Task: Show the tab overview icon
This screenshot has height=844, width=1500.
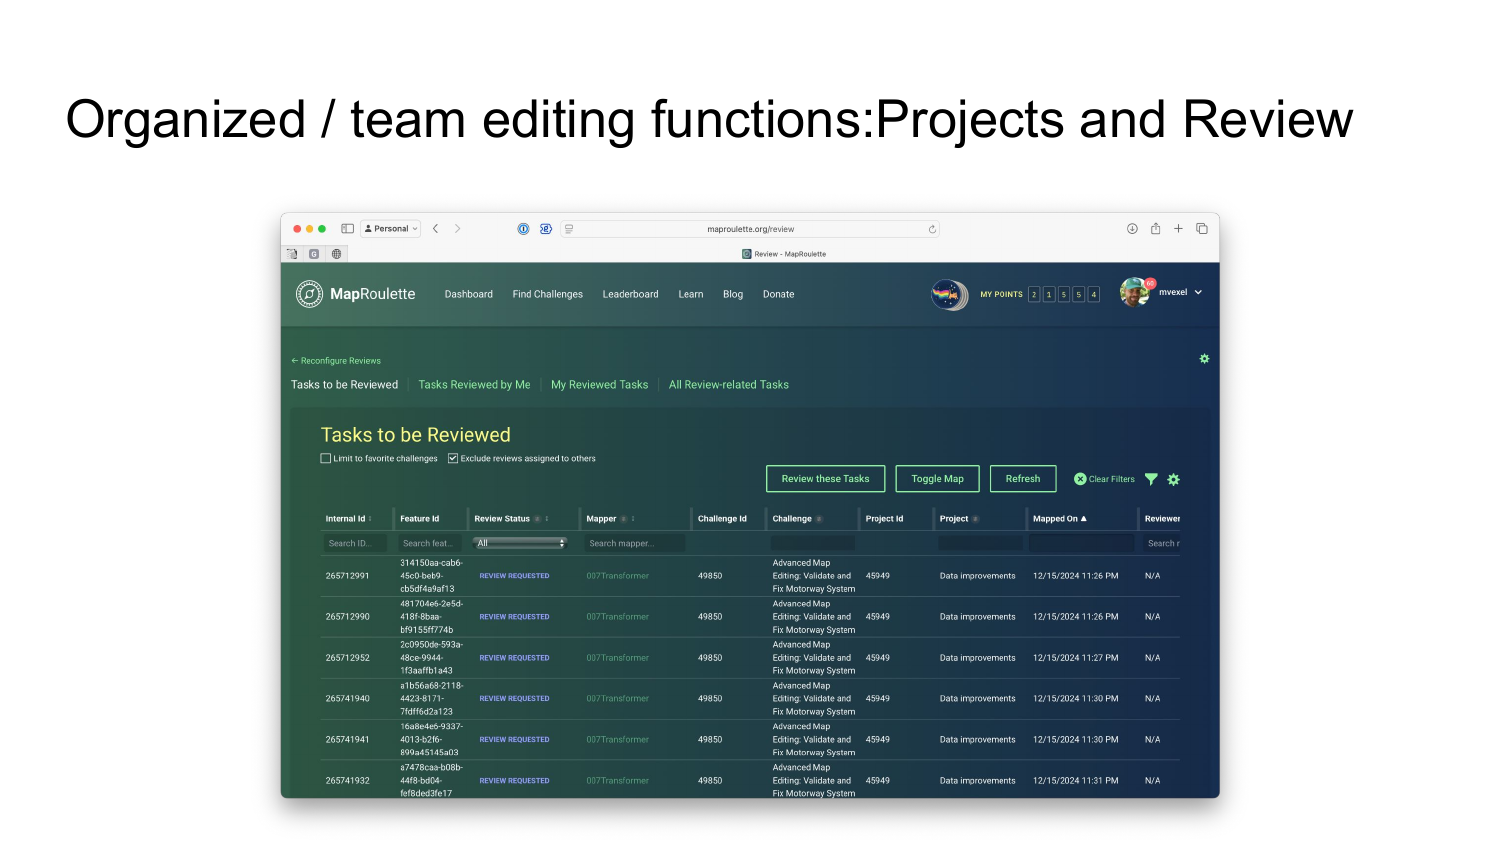Action: pos(1202,229)
